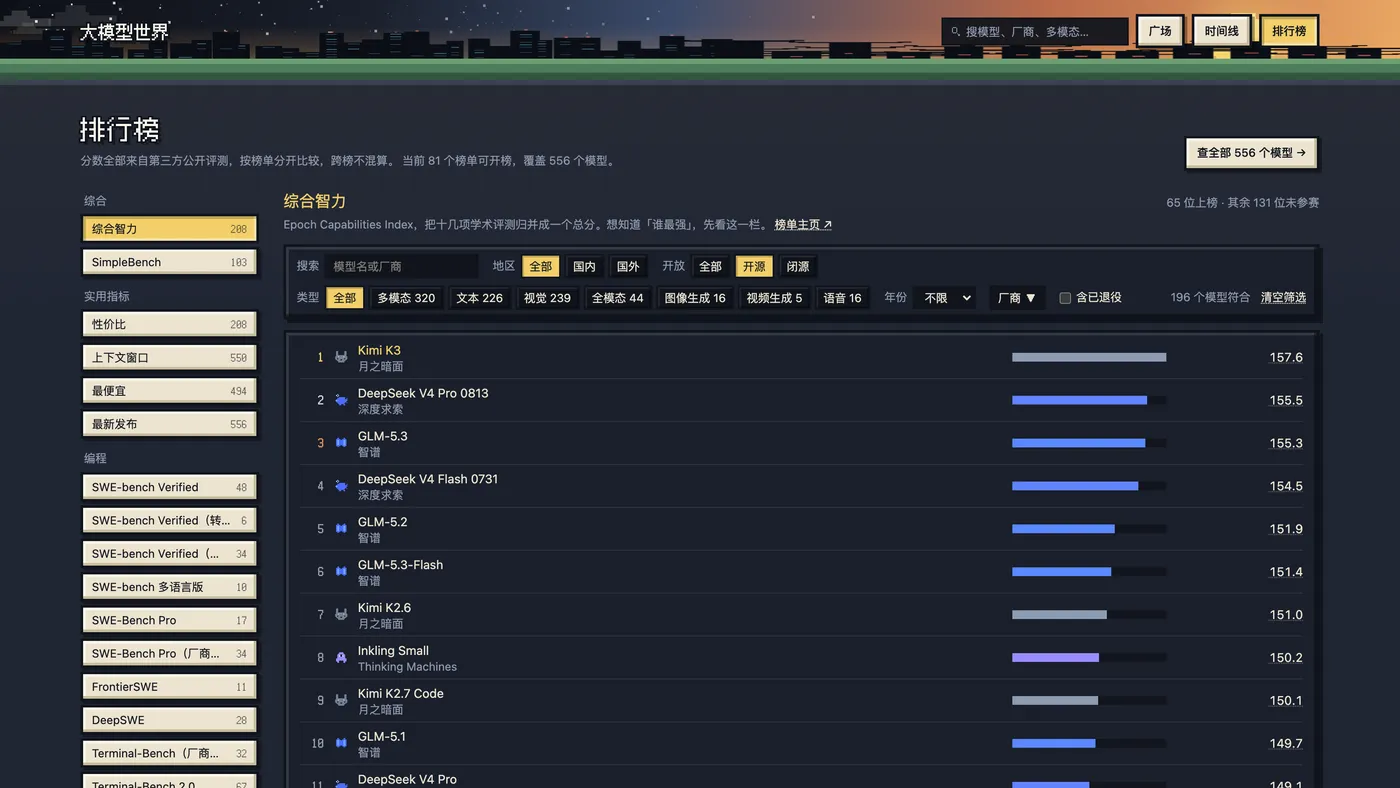The width and height of the screenshot is (1400, 788).
Task: Filter type to 语音 16
Action: (x=842, y=298)
